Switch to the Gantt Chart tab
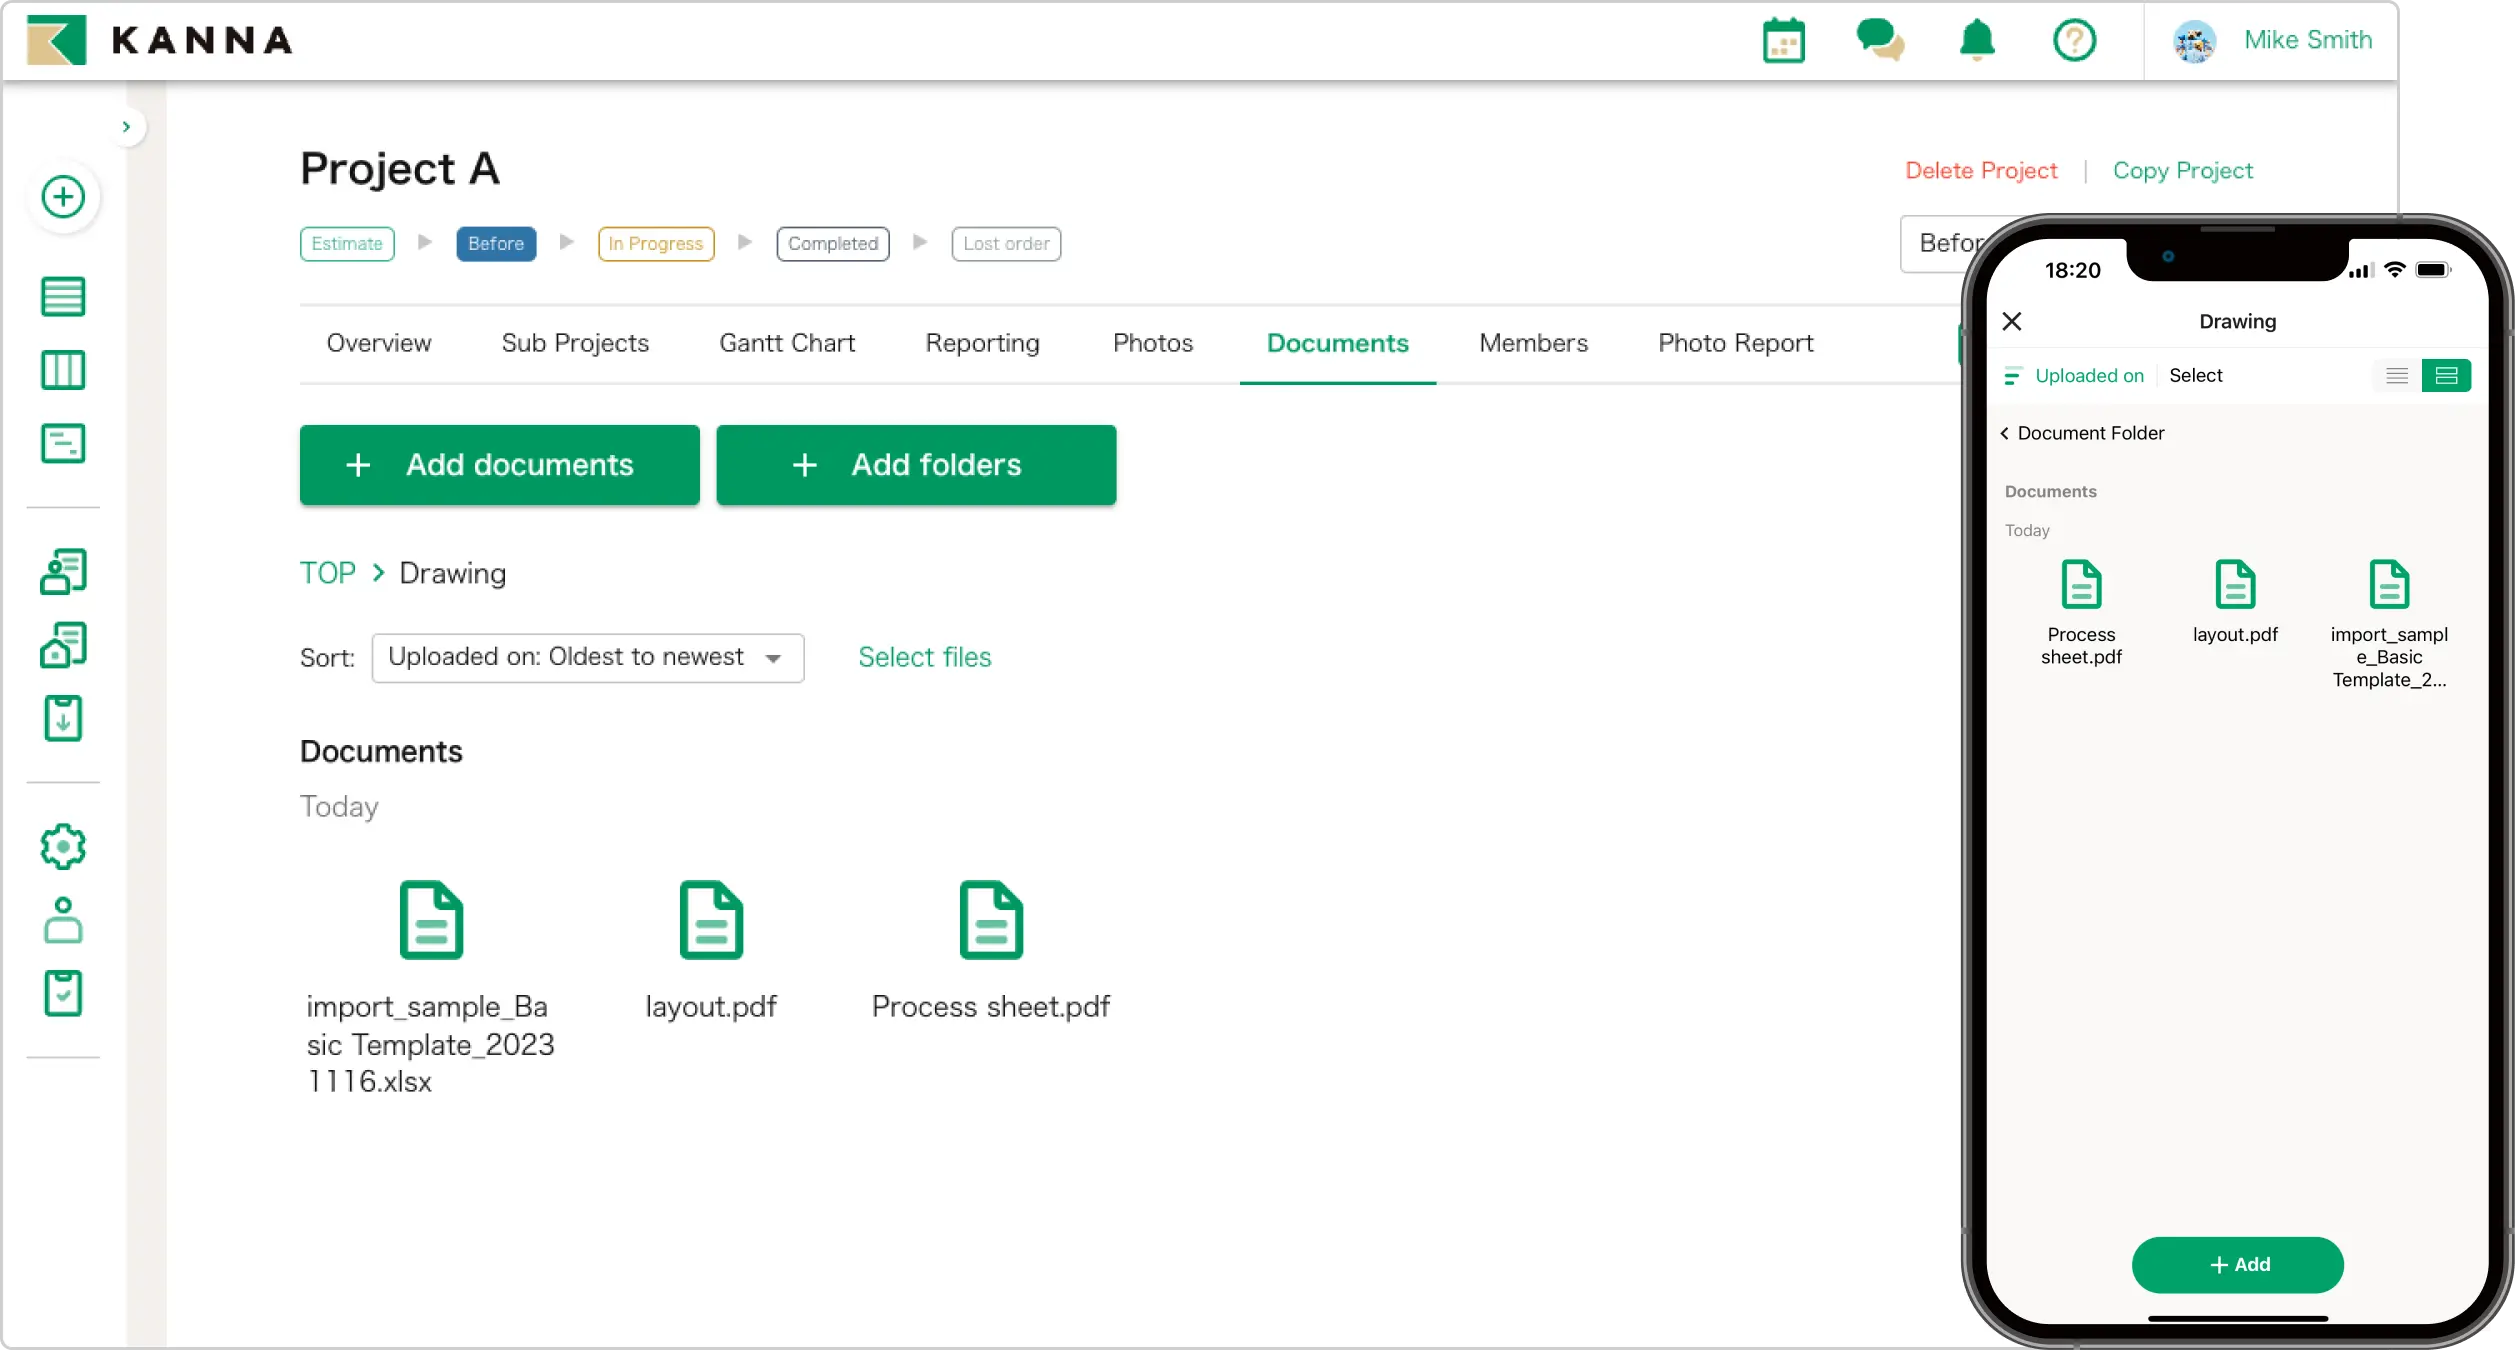The width and height of the screenshot is (2520, 1350). click(x=786, y=343)
